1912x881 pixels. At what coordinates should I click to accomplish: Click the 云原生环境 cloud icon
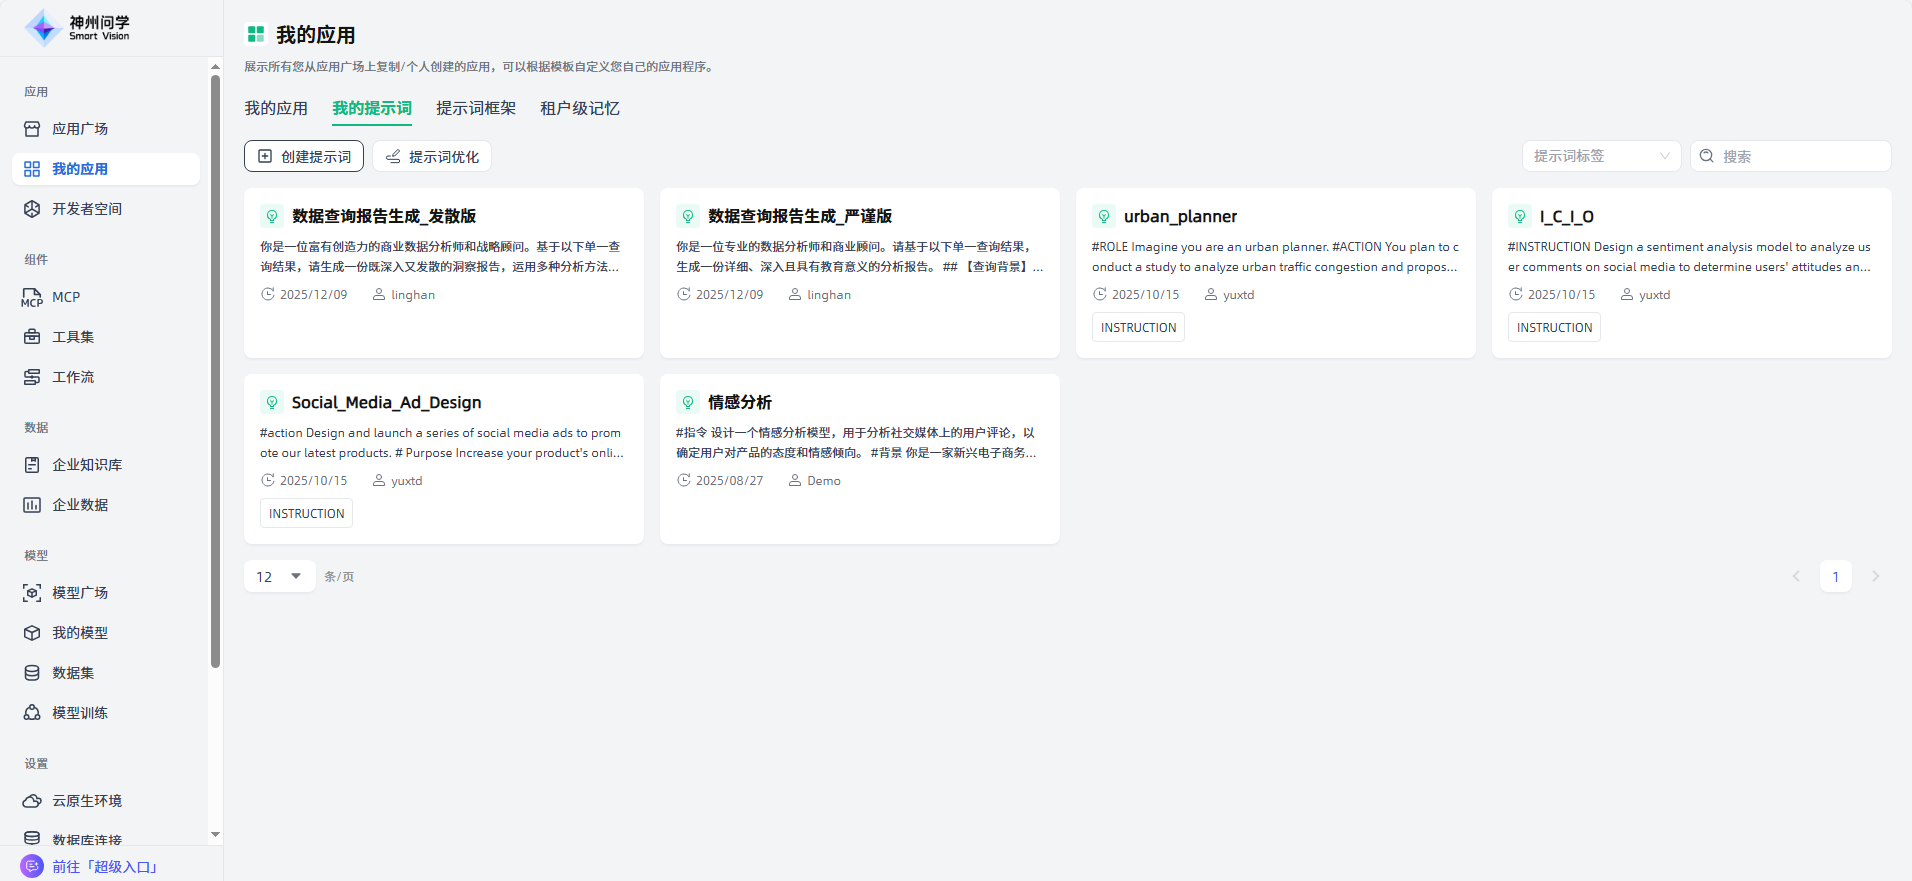coord(32,801)
